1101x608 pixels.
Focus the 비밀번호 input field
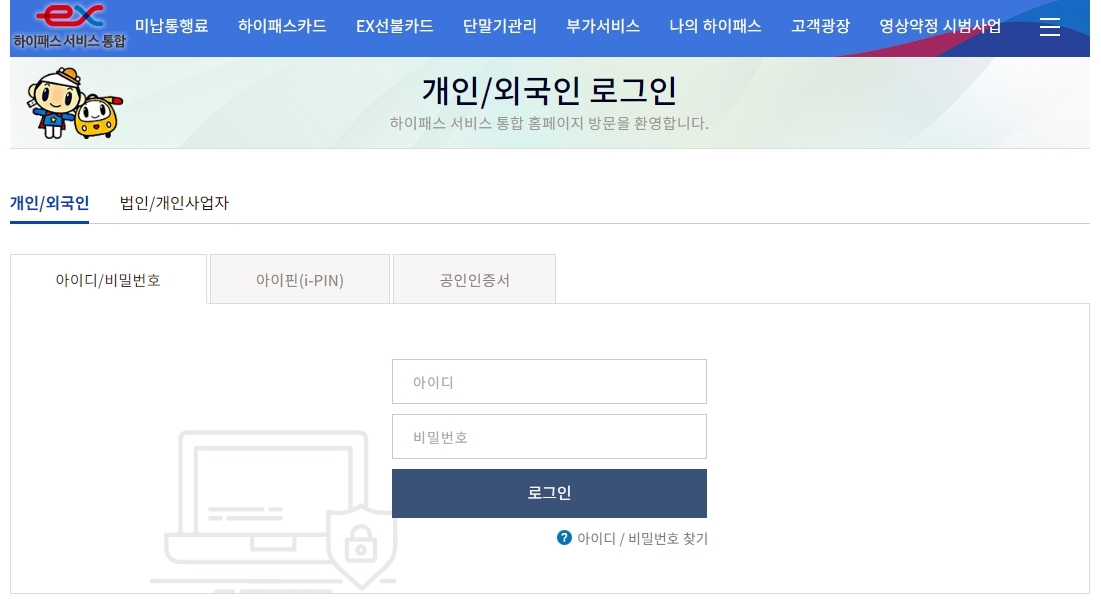coord(549,437)
